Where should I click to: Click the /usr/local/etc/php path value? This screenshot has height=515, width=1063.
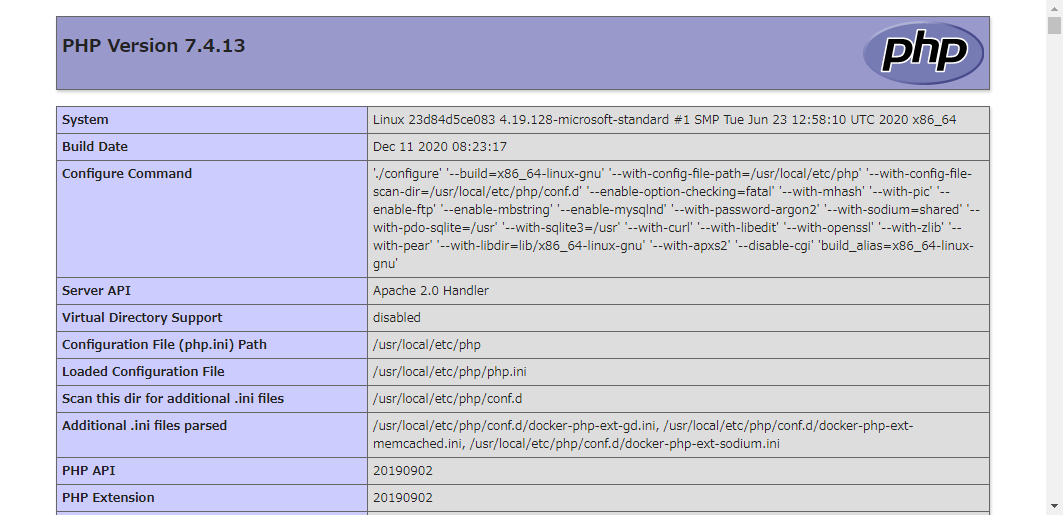(x=427, y=345)
